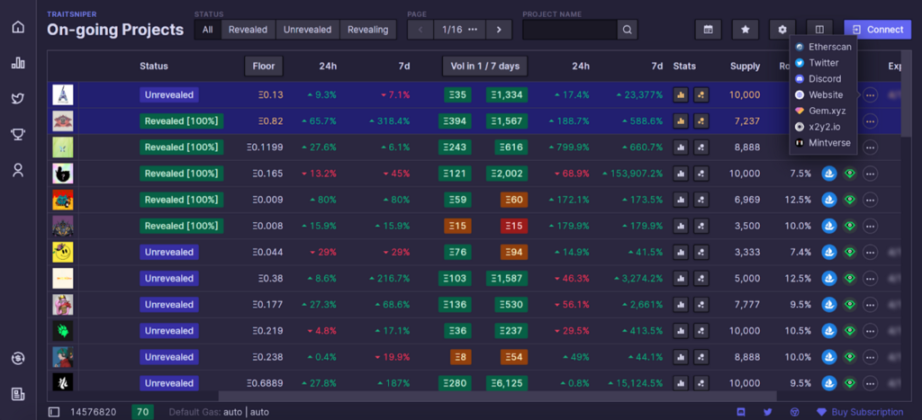Toggle the Vol in 1 / 7 days column switcher
Image resolution: width=922 pixels, height=420 pixels.
pos(484,66)
